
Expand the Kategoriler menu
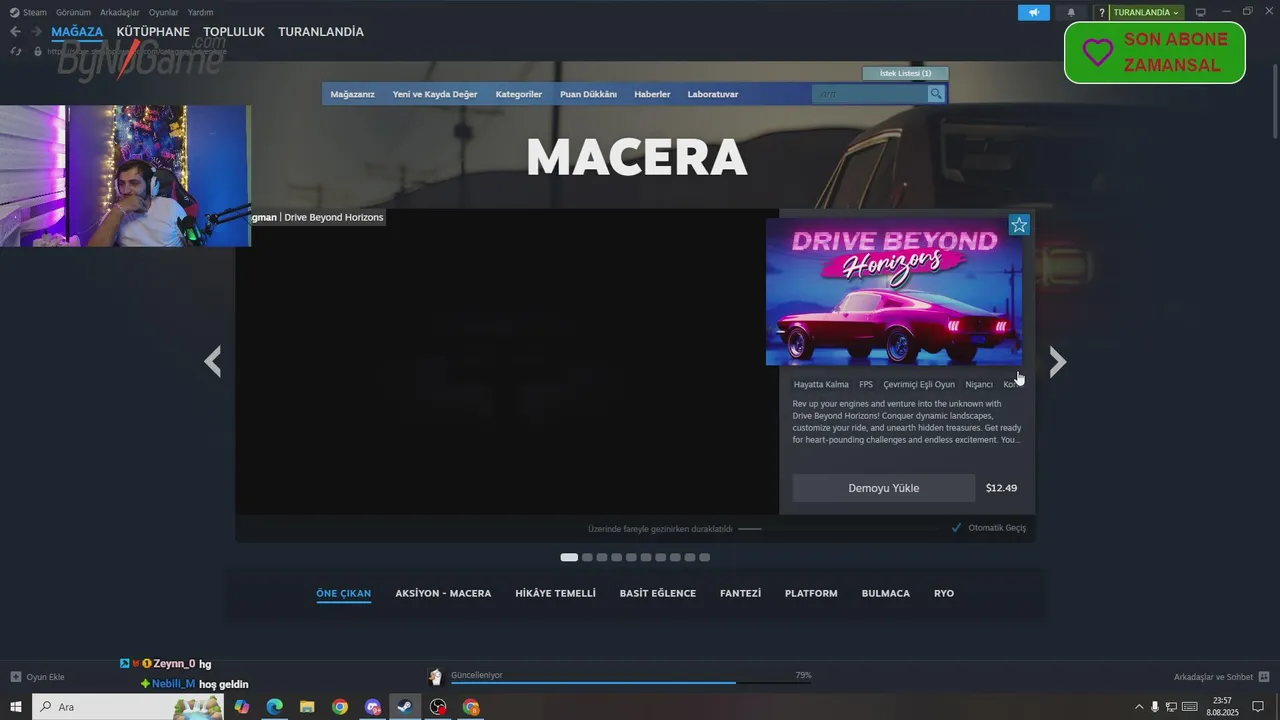[519, 94]
